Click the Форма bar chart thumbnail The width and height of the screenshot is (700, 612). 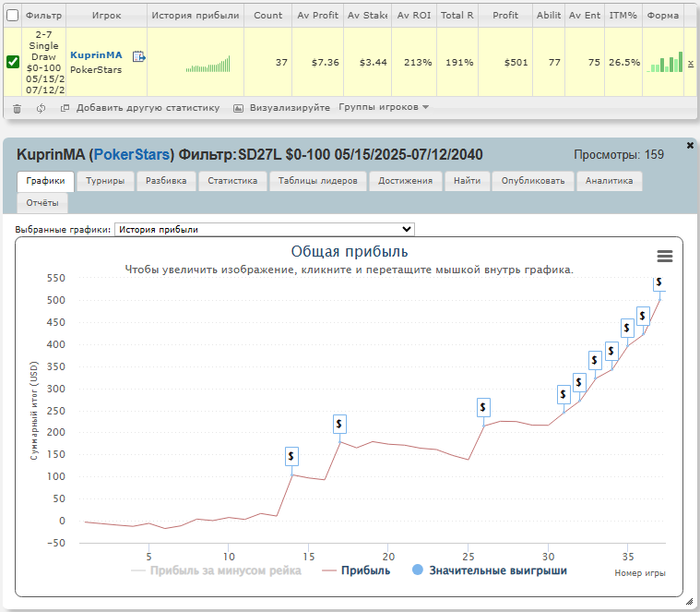pos(662,62)
